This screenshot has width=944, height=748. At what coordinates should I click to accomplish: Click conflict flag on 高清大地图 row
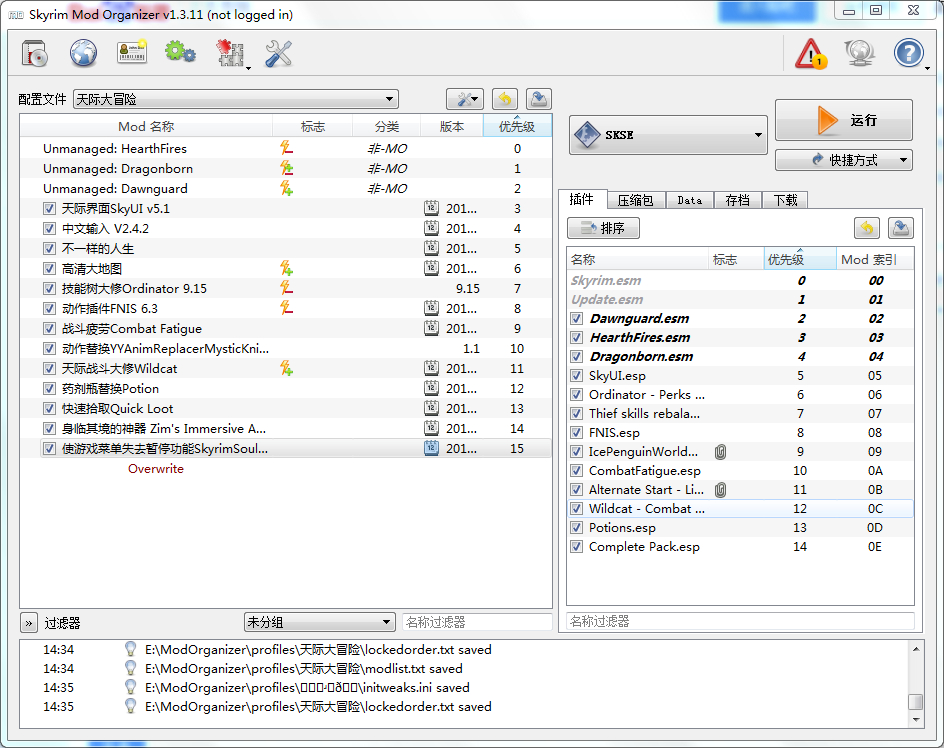pyautogui.click(x=287, y=268)
